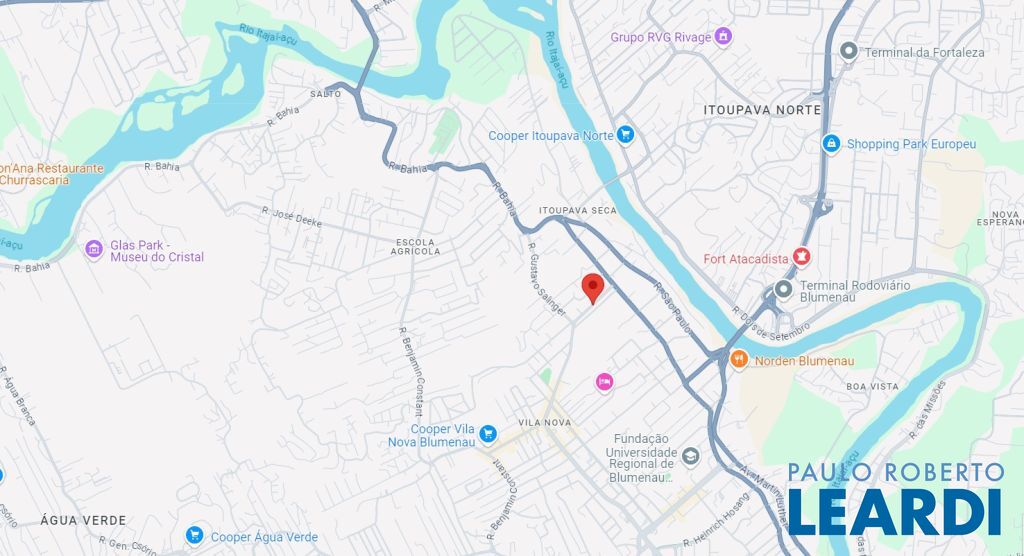The height and width of the screenshot is (556, 1024).
Task: Open the Norden Blumenau restaurant icon
Action: click(x=739, y=359)
